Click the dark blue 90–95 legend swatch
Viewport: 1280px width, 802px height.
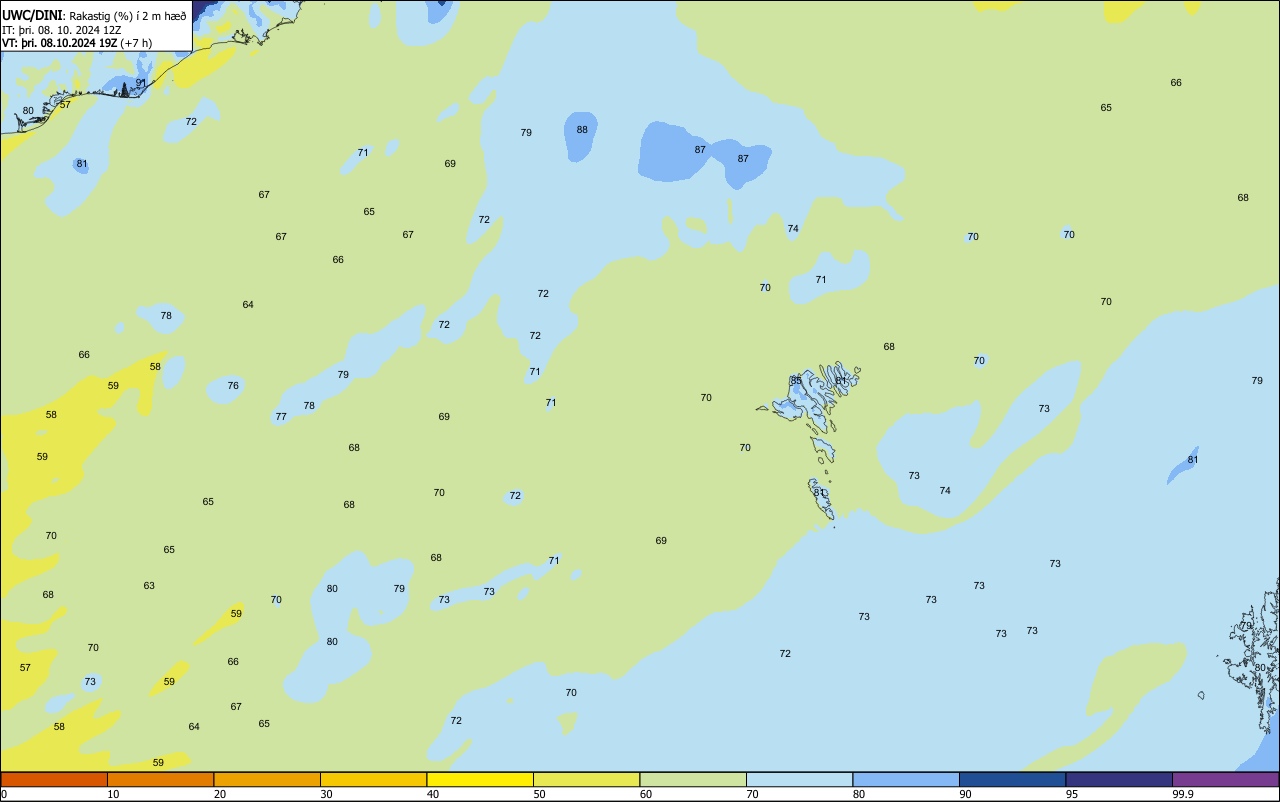click(x=1012, y=780)
